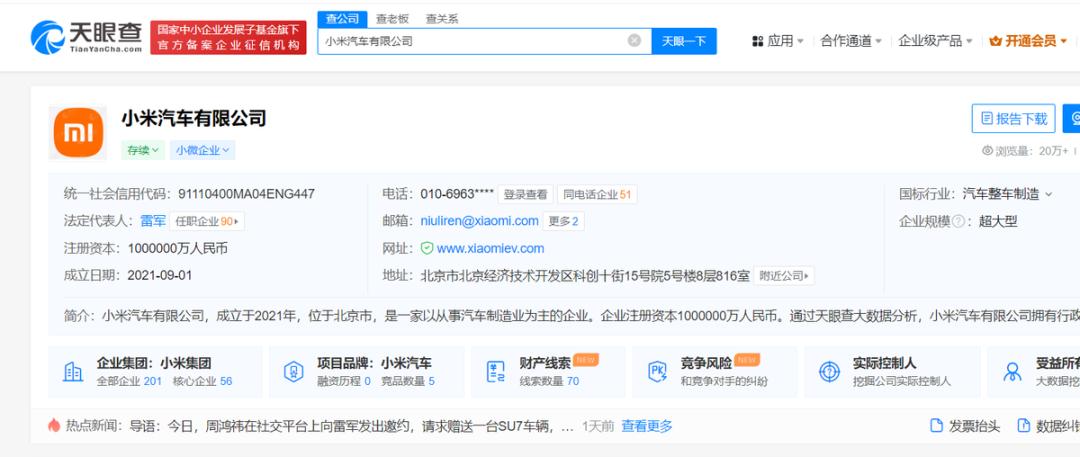
Task: Open 竞品数量 5 link
Action: click(x=406, y=381)
